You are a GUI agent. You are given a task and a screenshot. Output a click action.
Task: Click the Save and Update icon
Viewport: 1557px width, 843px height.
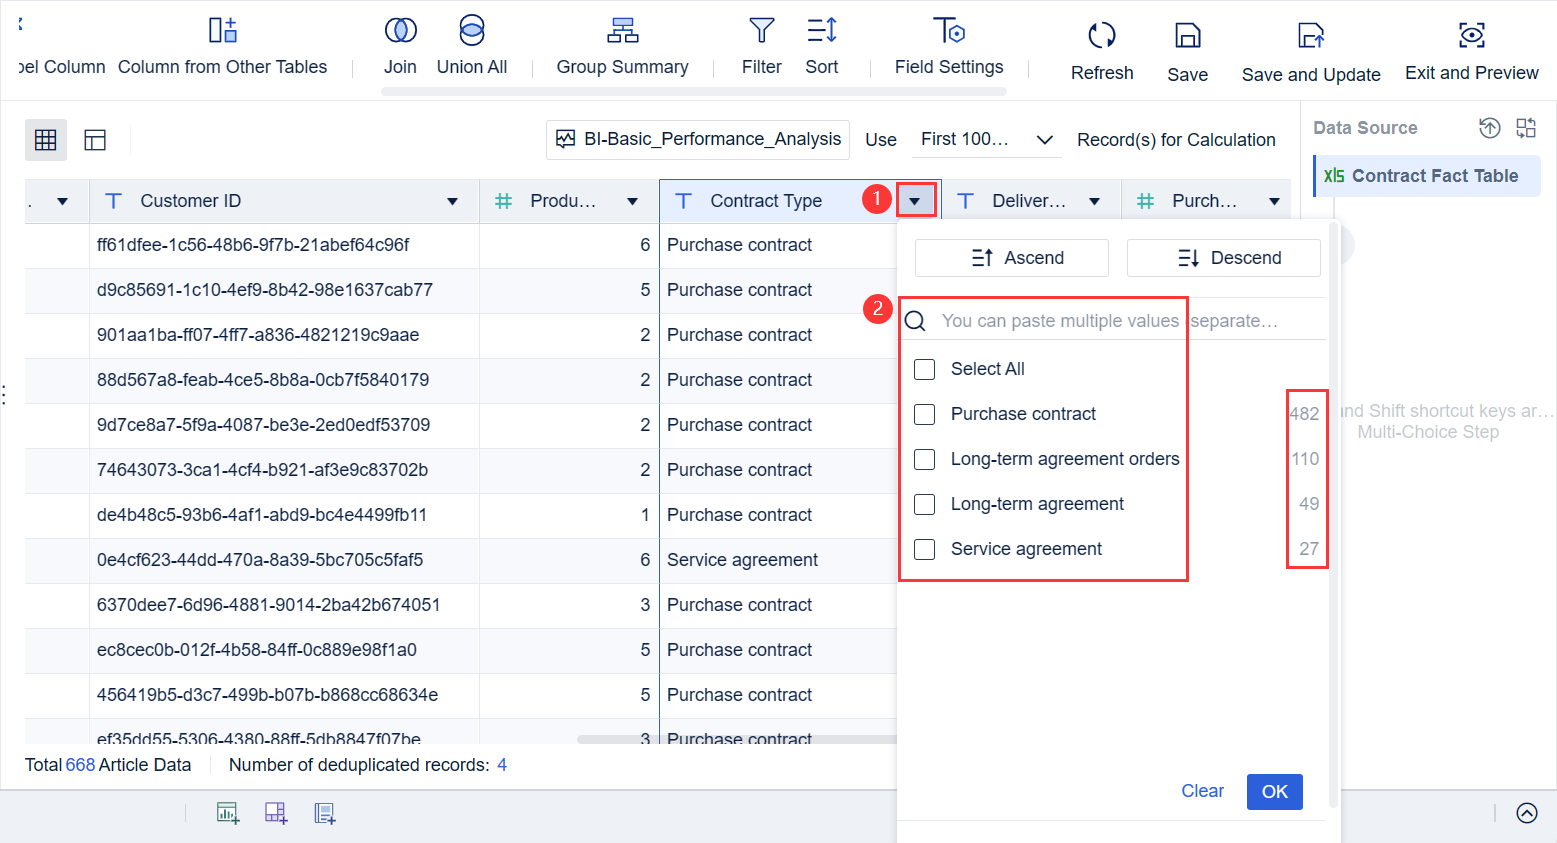tap(1310, 37)
